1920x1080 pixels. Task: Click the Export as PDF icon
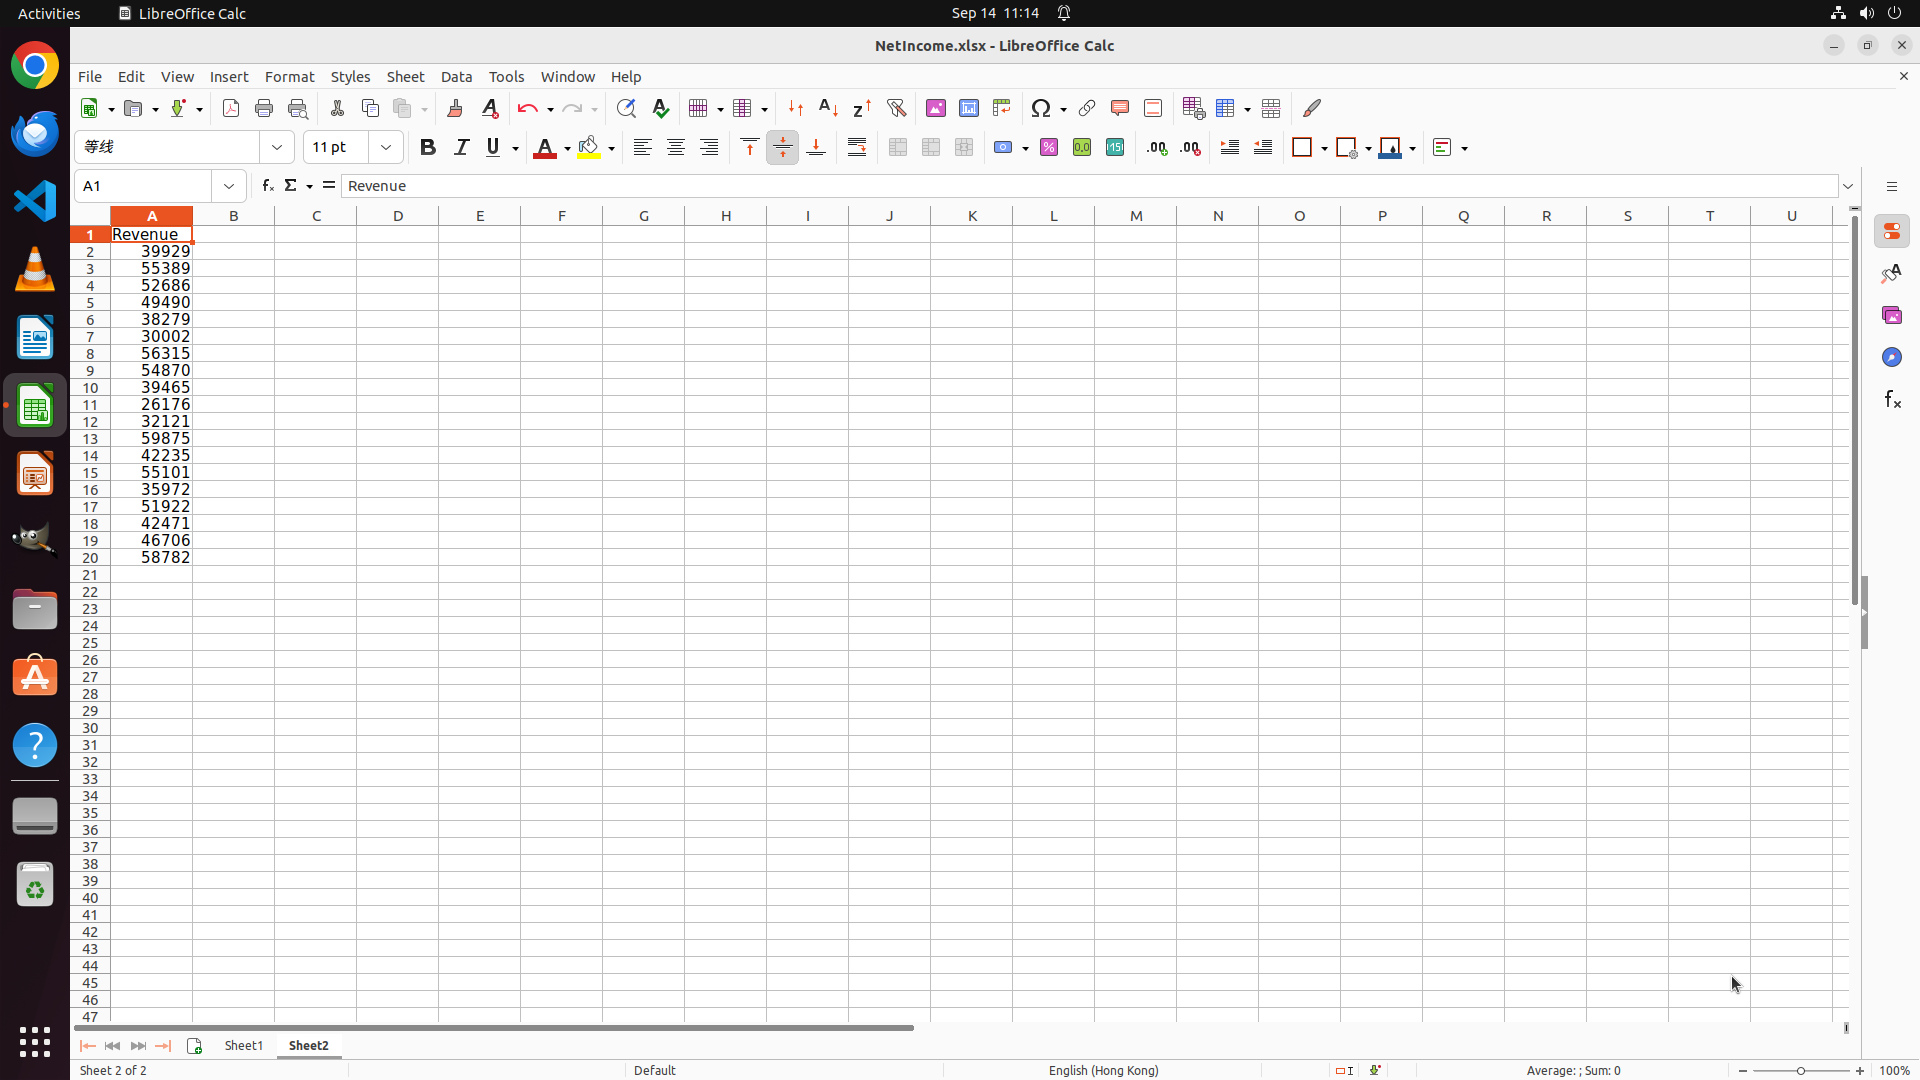(x=231, y=108)
